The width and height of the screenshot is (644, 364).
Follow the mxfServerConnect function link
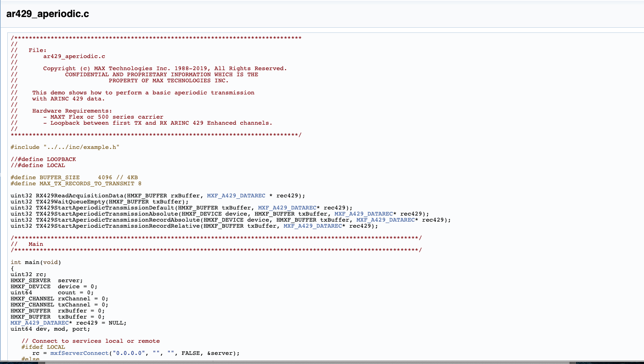pos(79,353)
